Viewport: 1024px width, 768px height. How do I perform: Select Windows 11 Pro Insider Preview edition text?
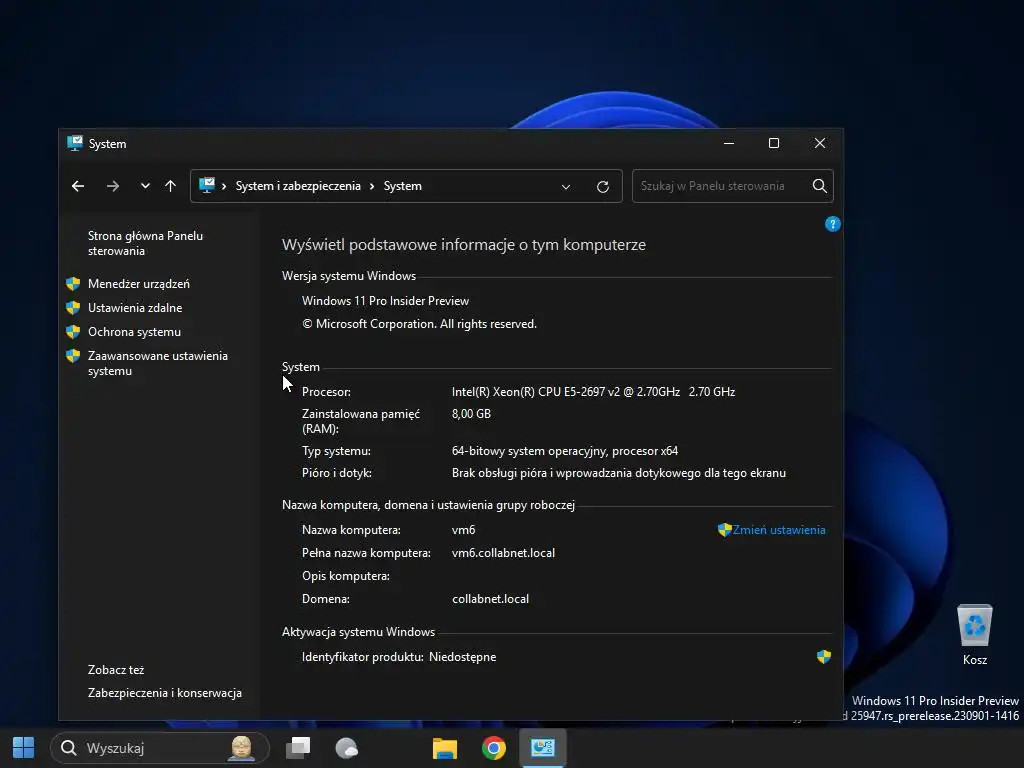385,301
